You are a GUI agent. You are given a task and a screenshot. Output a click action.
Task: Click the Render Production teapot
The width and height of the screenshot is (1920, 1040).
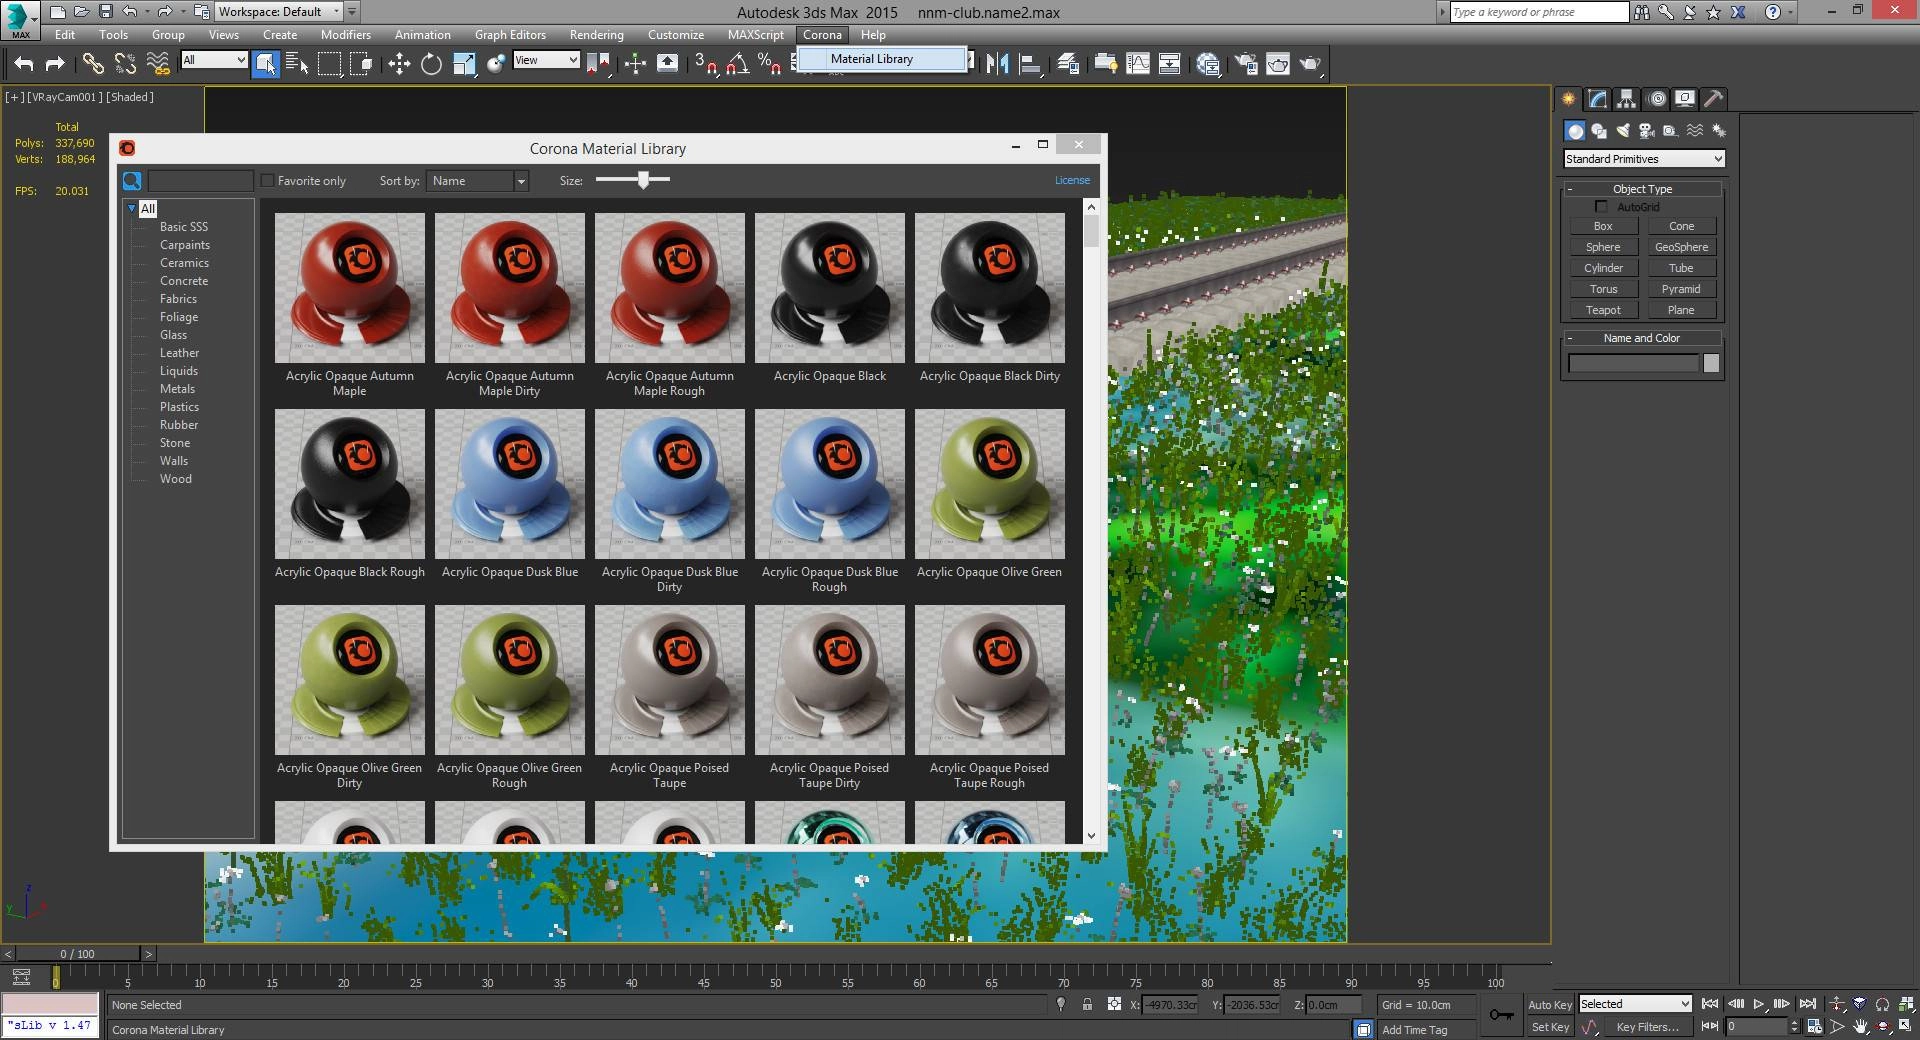pos(1310,64)
